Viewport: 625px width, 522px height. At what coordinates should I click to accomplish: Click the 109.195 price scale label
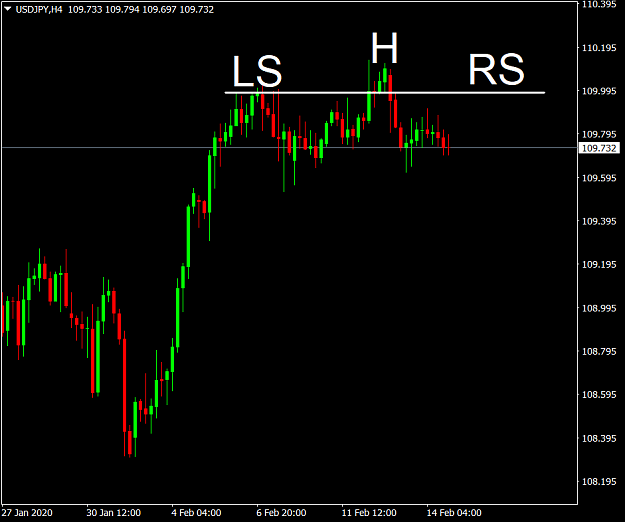(599, 265)
